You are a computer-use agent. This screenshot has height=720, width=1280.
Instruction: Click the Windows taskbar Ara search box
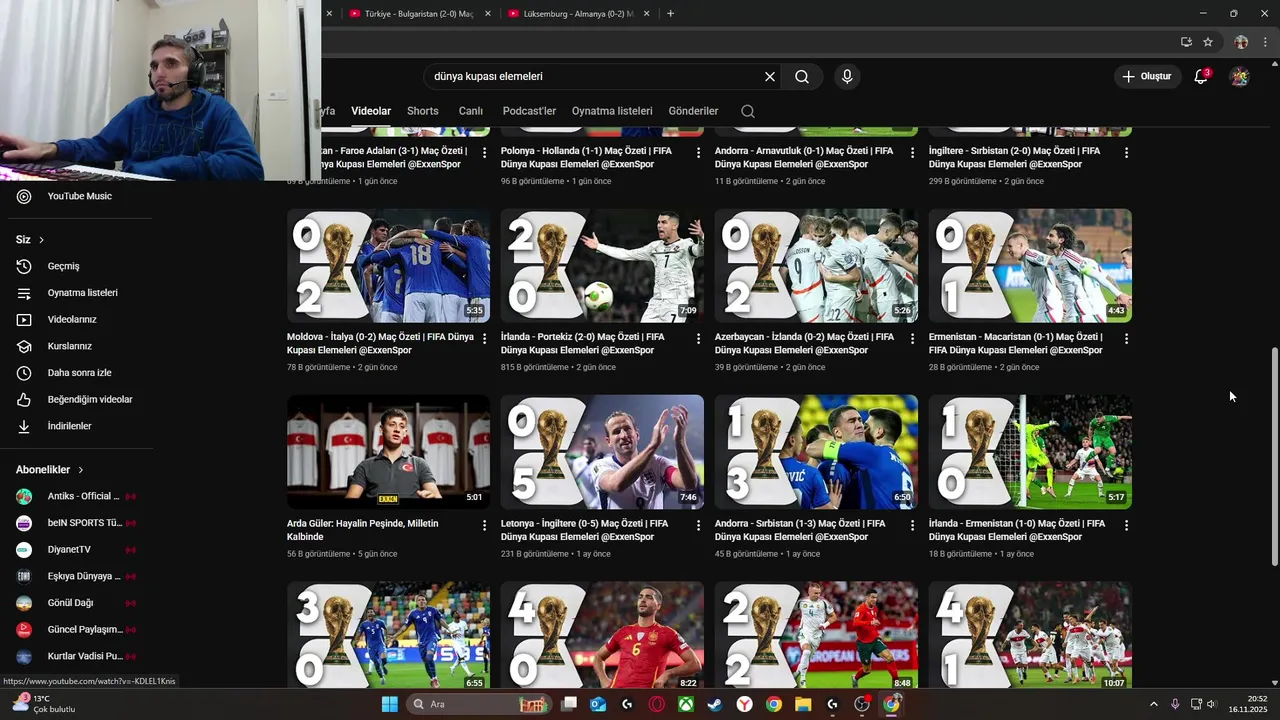click(480, 704)
